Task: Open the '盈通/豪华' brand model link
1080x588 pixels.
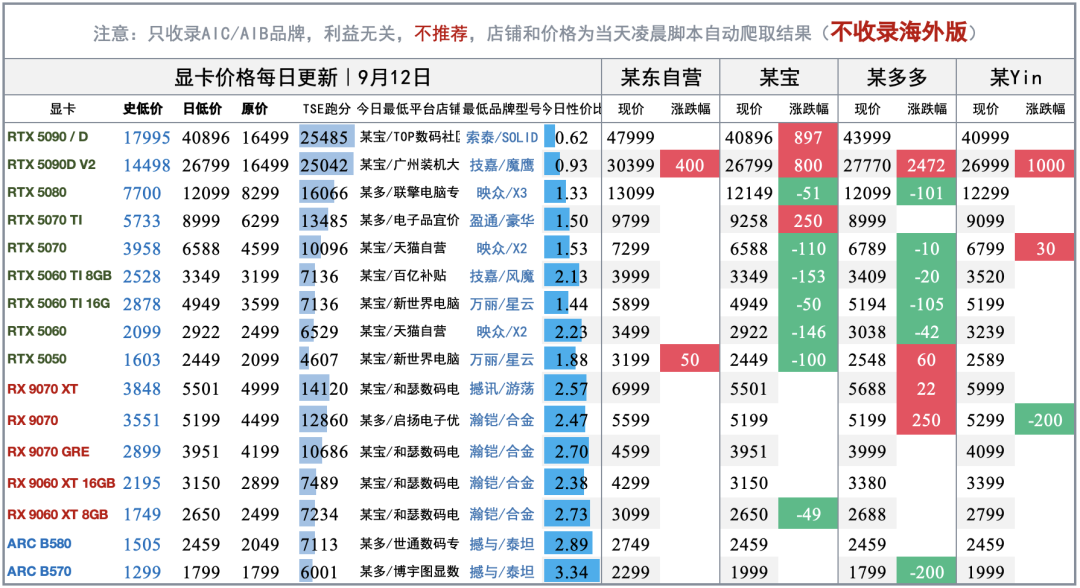Action: pyautogui.click(x=502, y=221)
